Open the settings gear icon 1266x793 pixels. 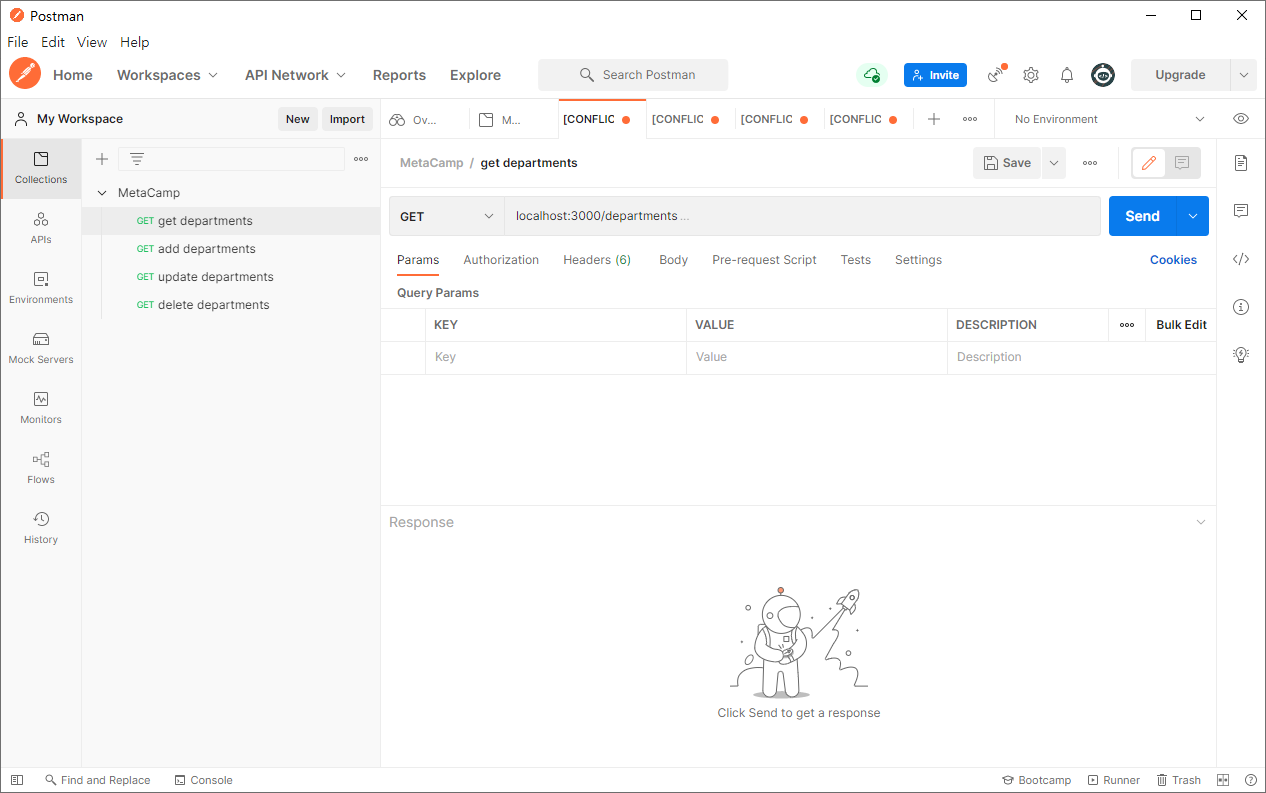coord(1031,75)
